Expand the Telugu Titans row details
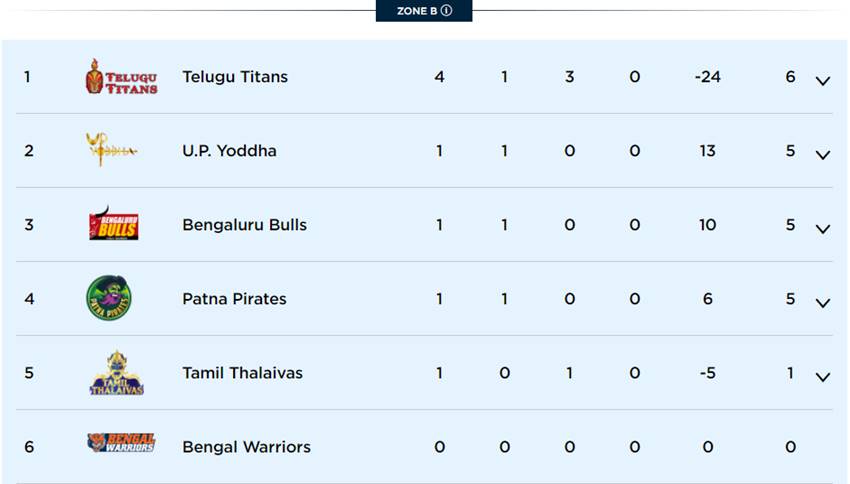The height and width of the screenshot is (484, 850). click(822, 81)
